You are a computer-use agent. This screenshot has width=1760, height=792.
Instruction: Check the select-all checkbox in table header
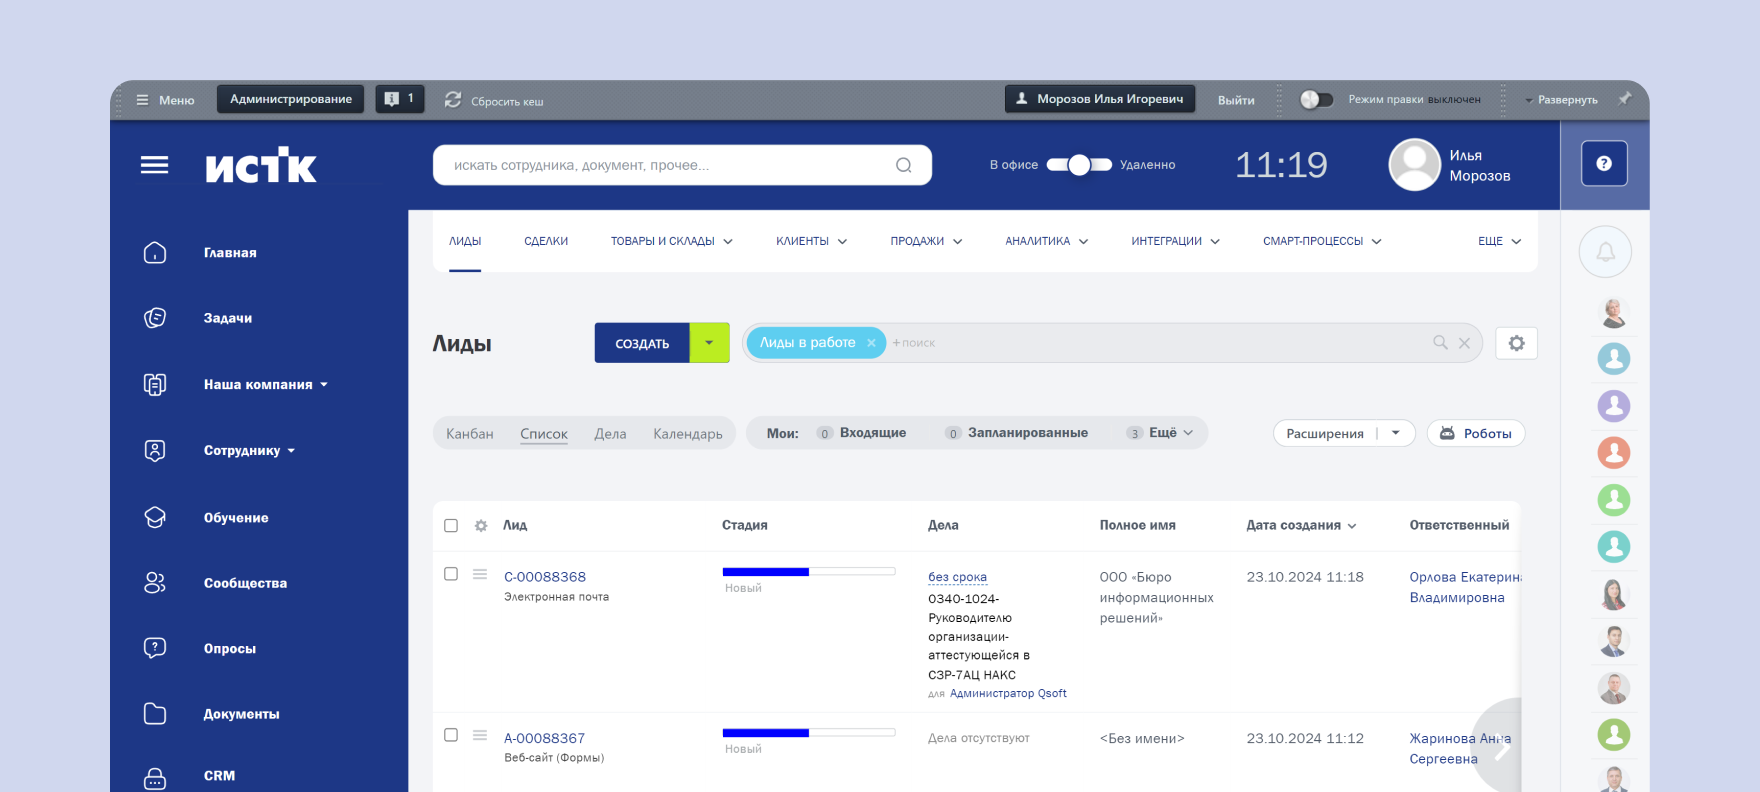[451, 526]
